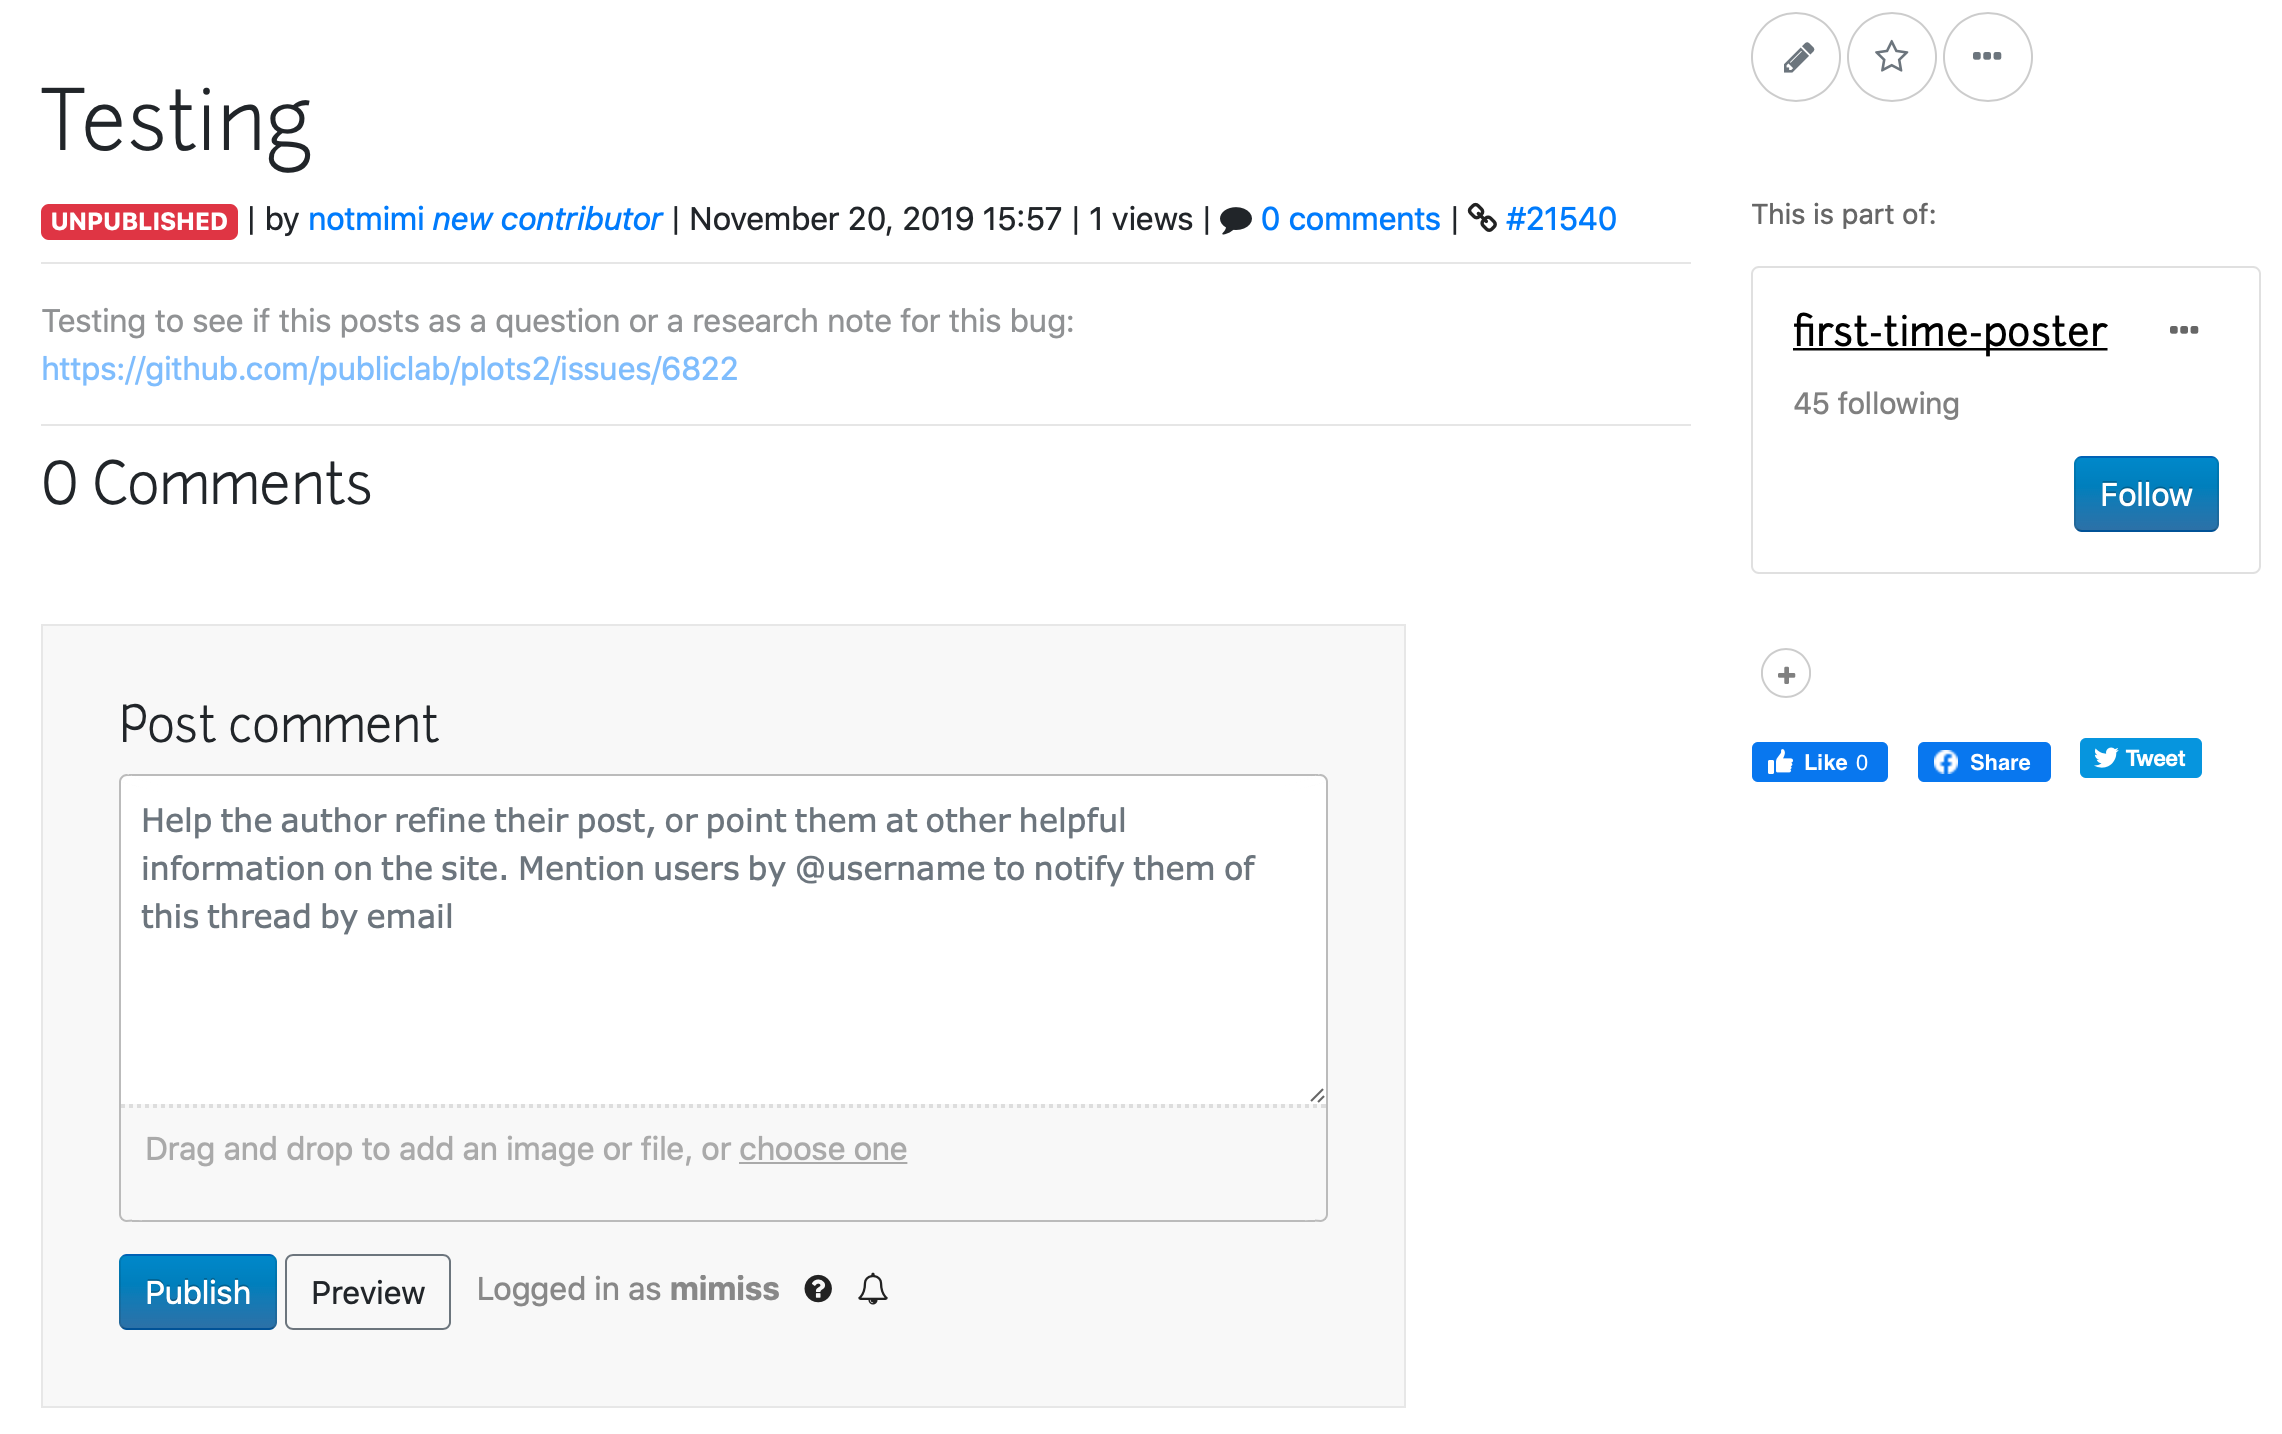This screenshot has width=2282, height=1434.
Task: Click 'choose one' to attach a file
Action: [822, 1148]
